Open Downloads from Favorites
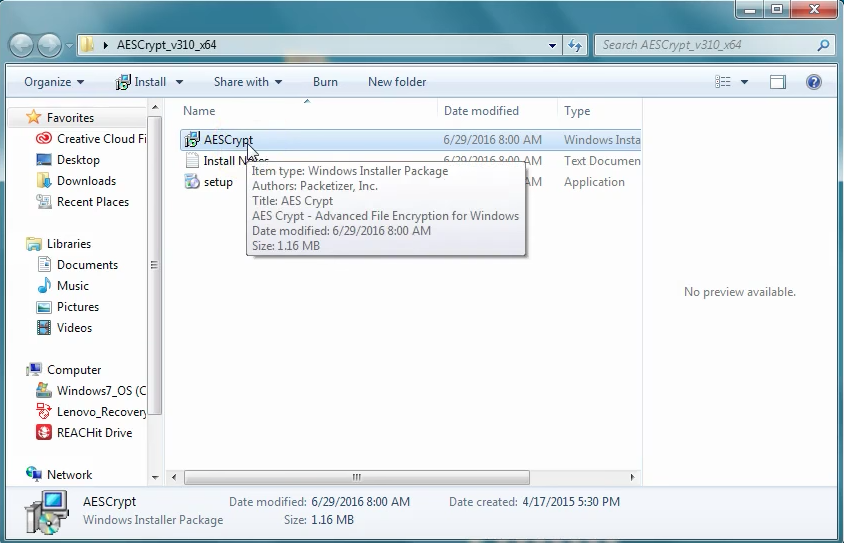844x543 pixels. tap(86, 181)
